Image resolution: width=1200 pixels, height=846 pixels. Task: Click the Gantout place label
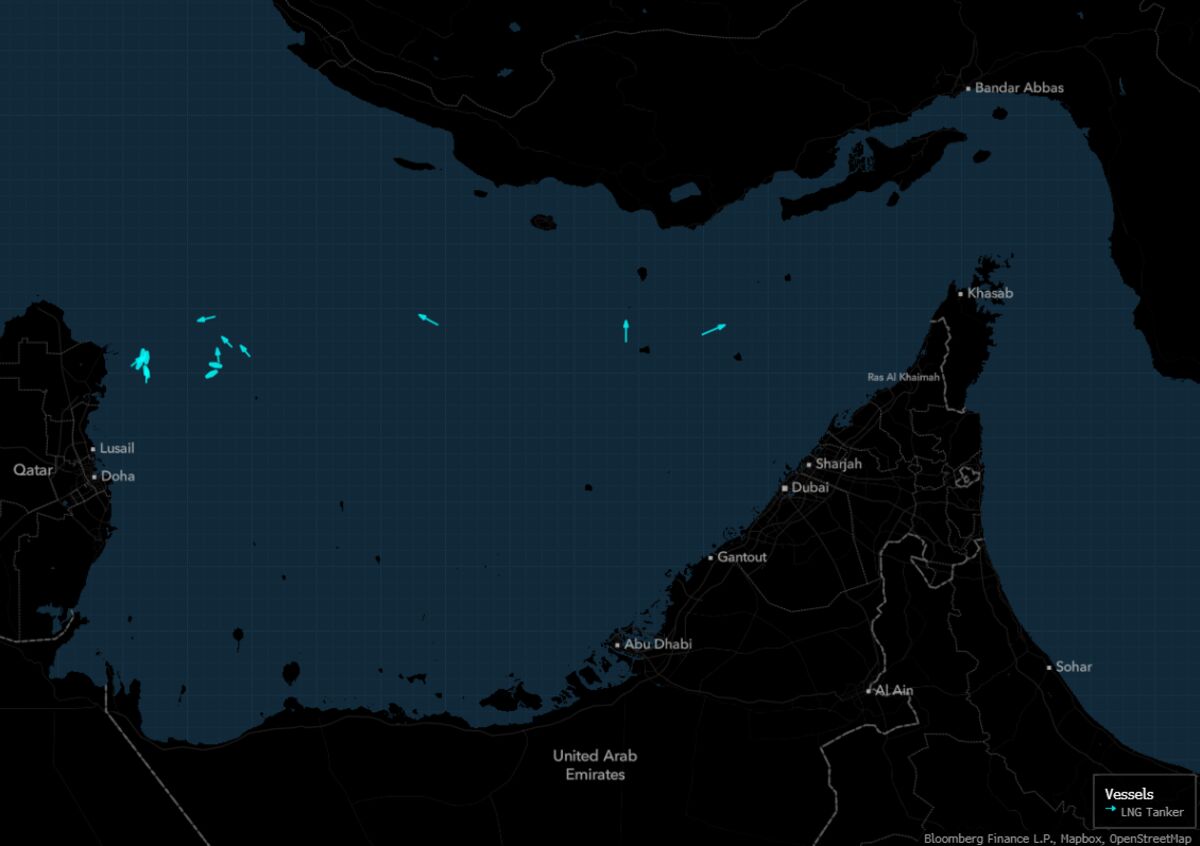(x=742, y=557)
